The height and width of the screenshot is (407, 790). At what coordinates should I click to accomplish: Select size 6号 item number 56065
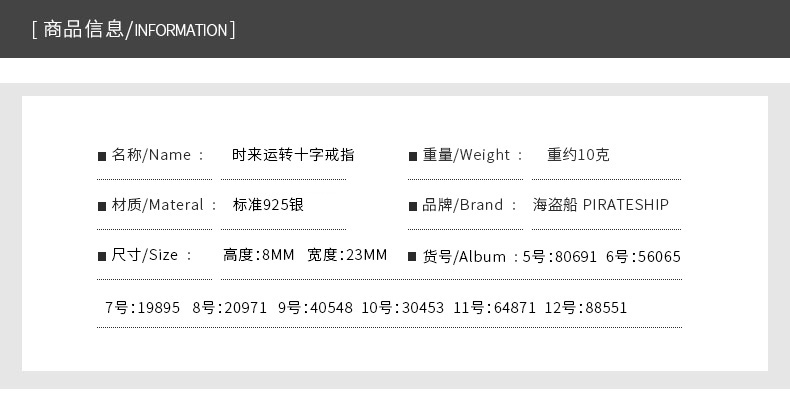[643, 257]
